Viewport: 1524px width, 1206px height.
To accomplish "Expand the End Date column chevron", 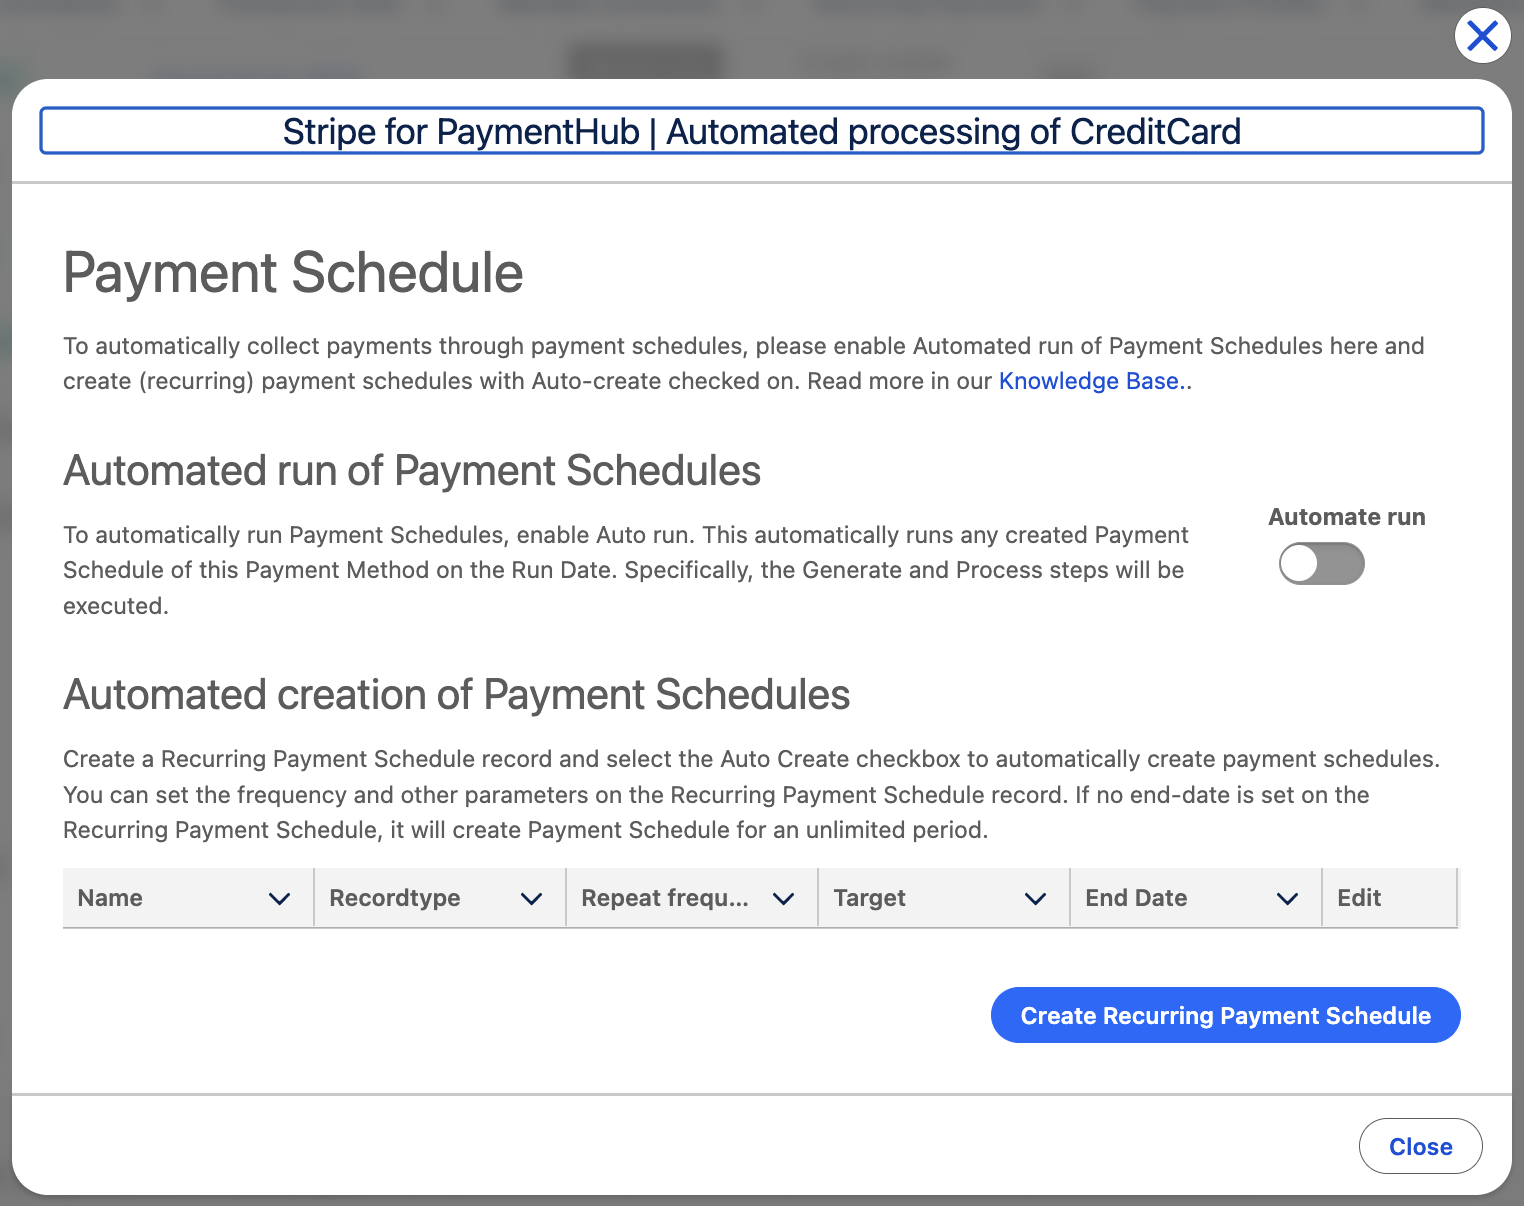I will point(1288,899).
